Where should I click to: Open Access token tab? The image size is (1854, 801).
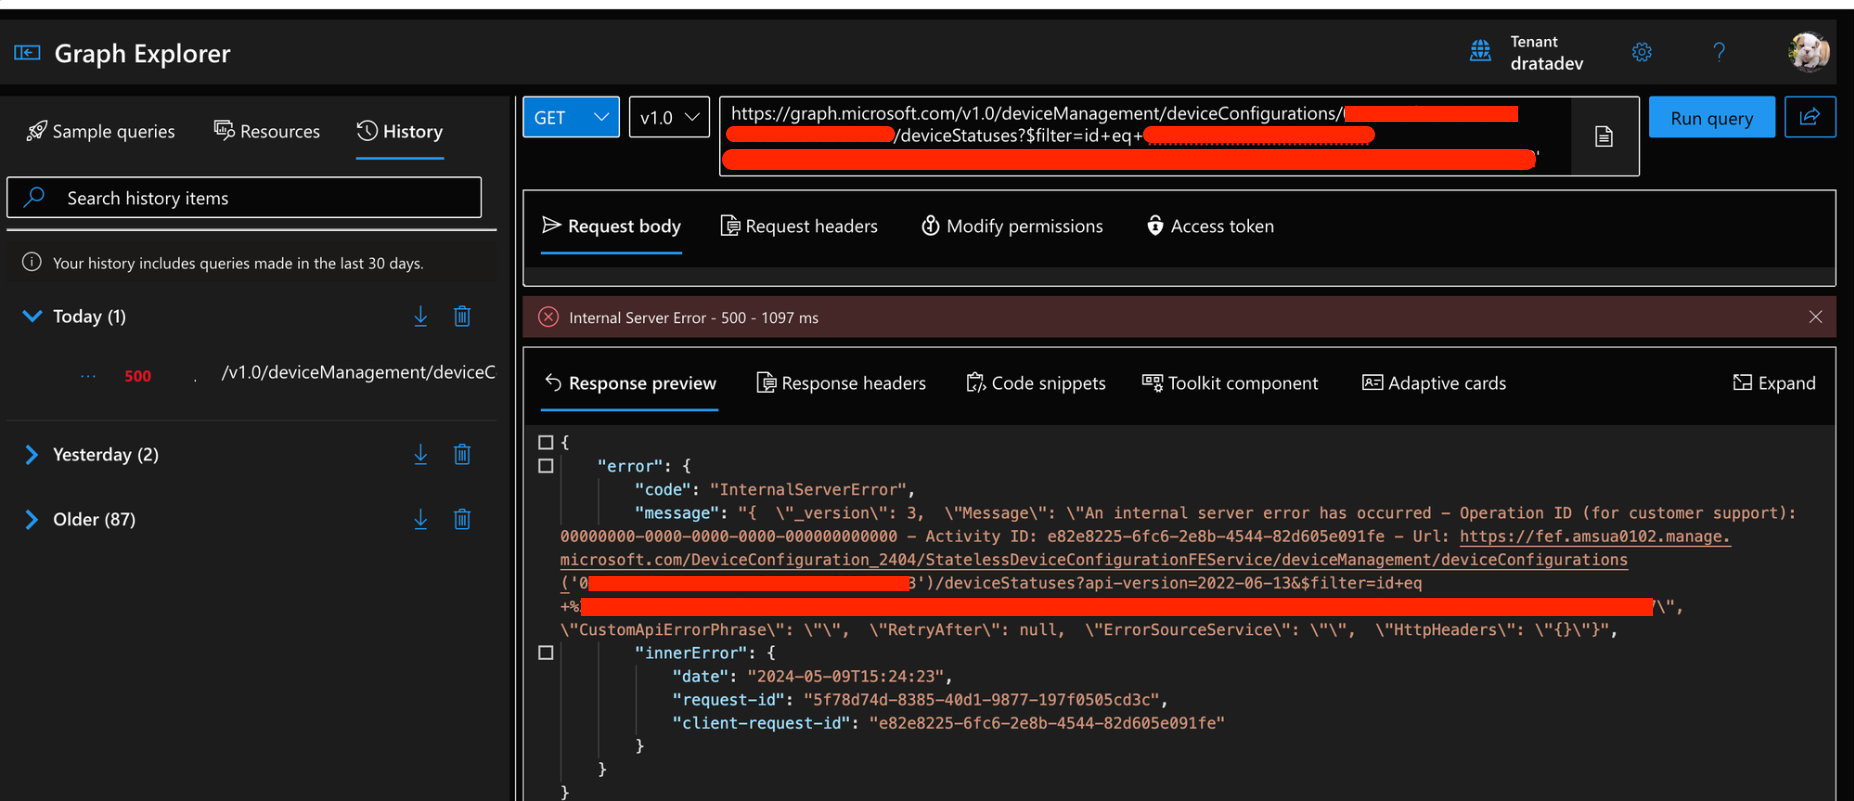(x=1210, y=226)
